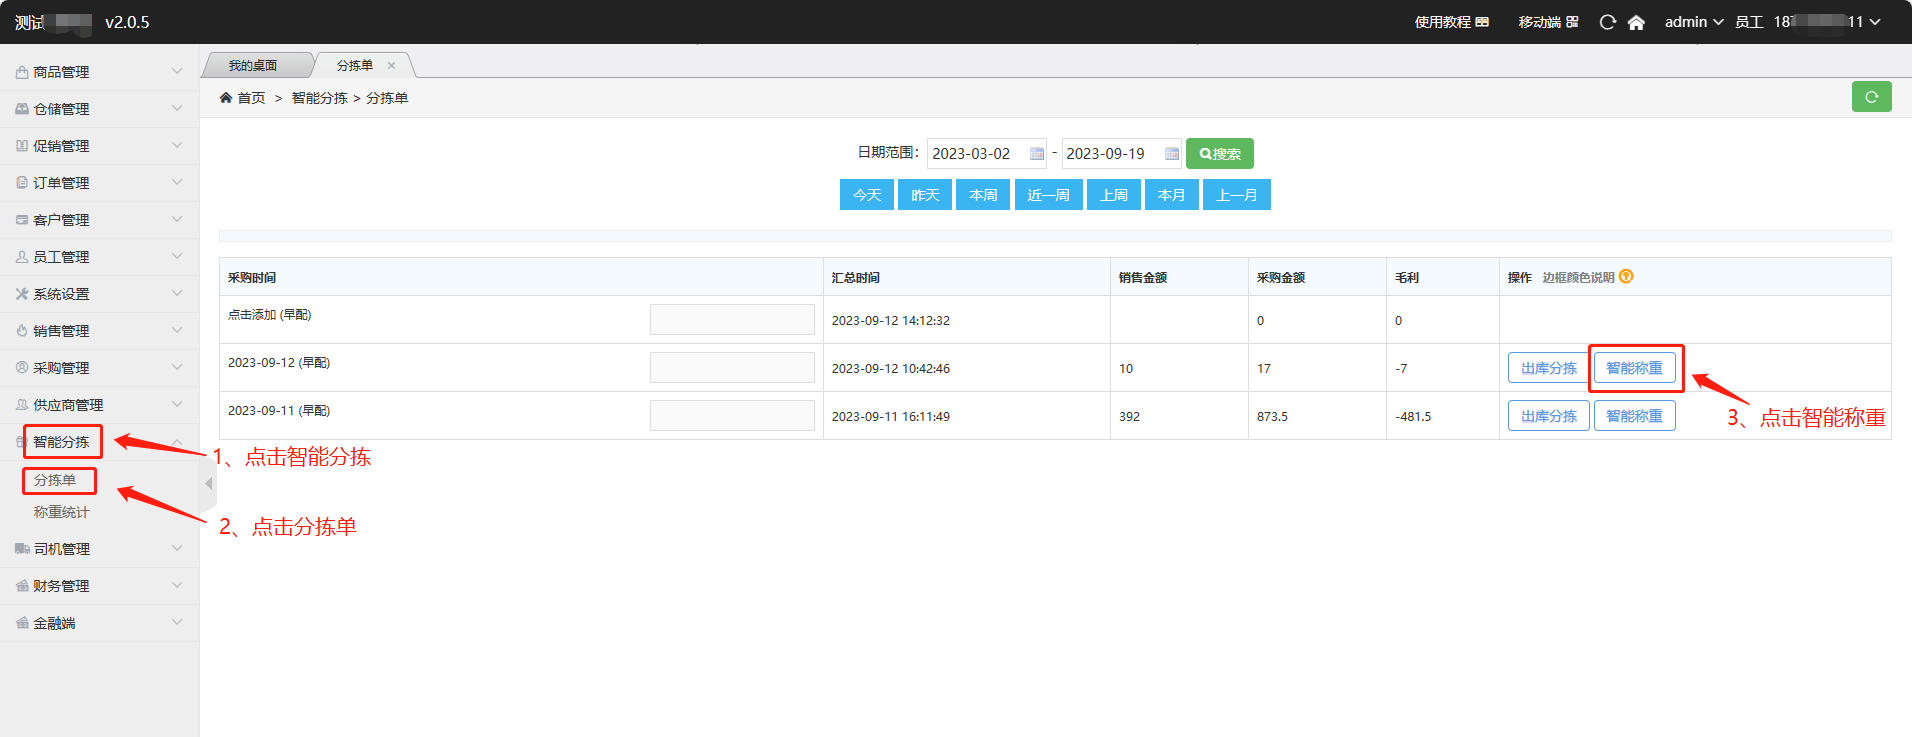Switch to the 我的桌面 tab

(x=253, y=66)
